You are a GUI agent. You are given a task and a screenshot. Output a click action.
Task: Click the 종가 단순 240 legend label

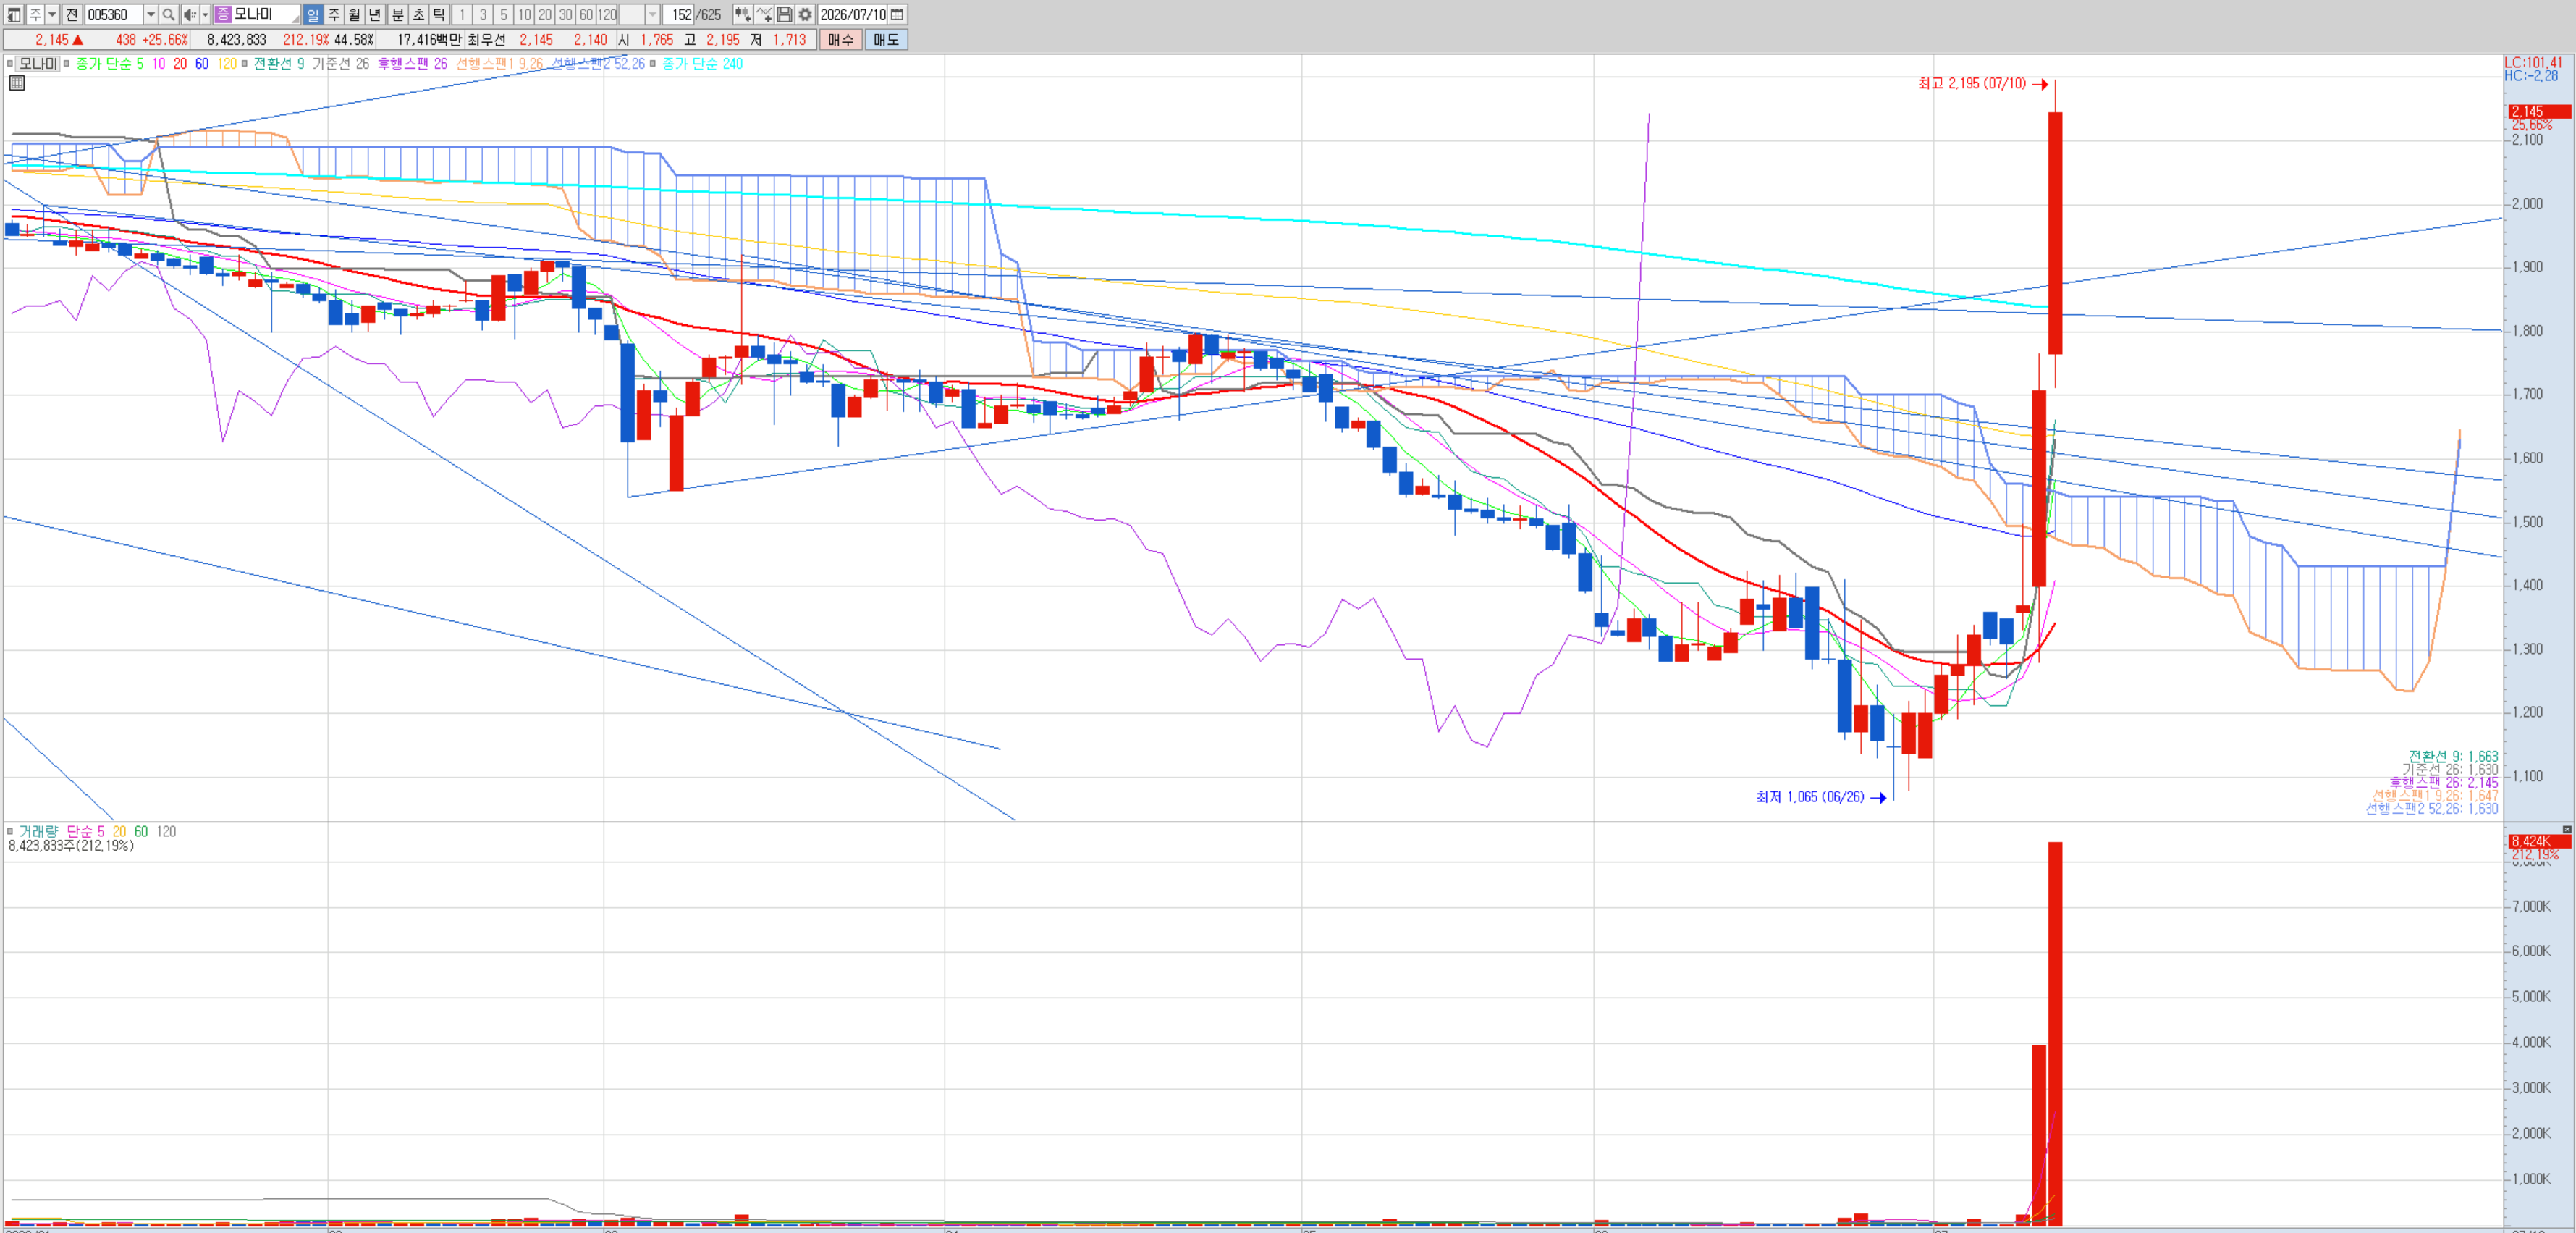coord(702,63)
